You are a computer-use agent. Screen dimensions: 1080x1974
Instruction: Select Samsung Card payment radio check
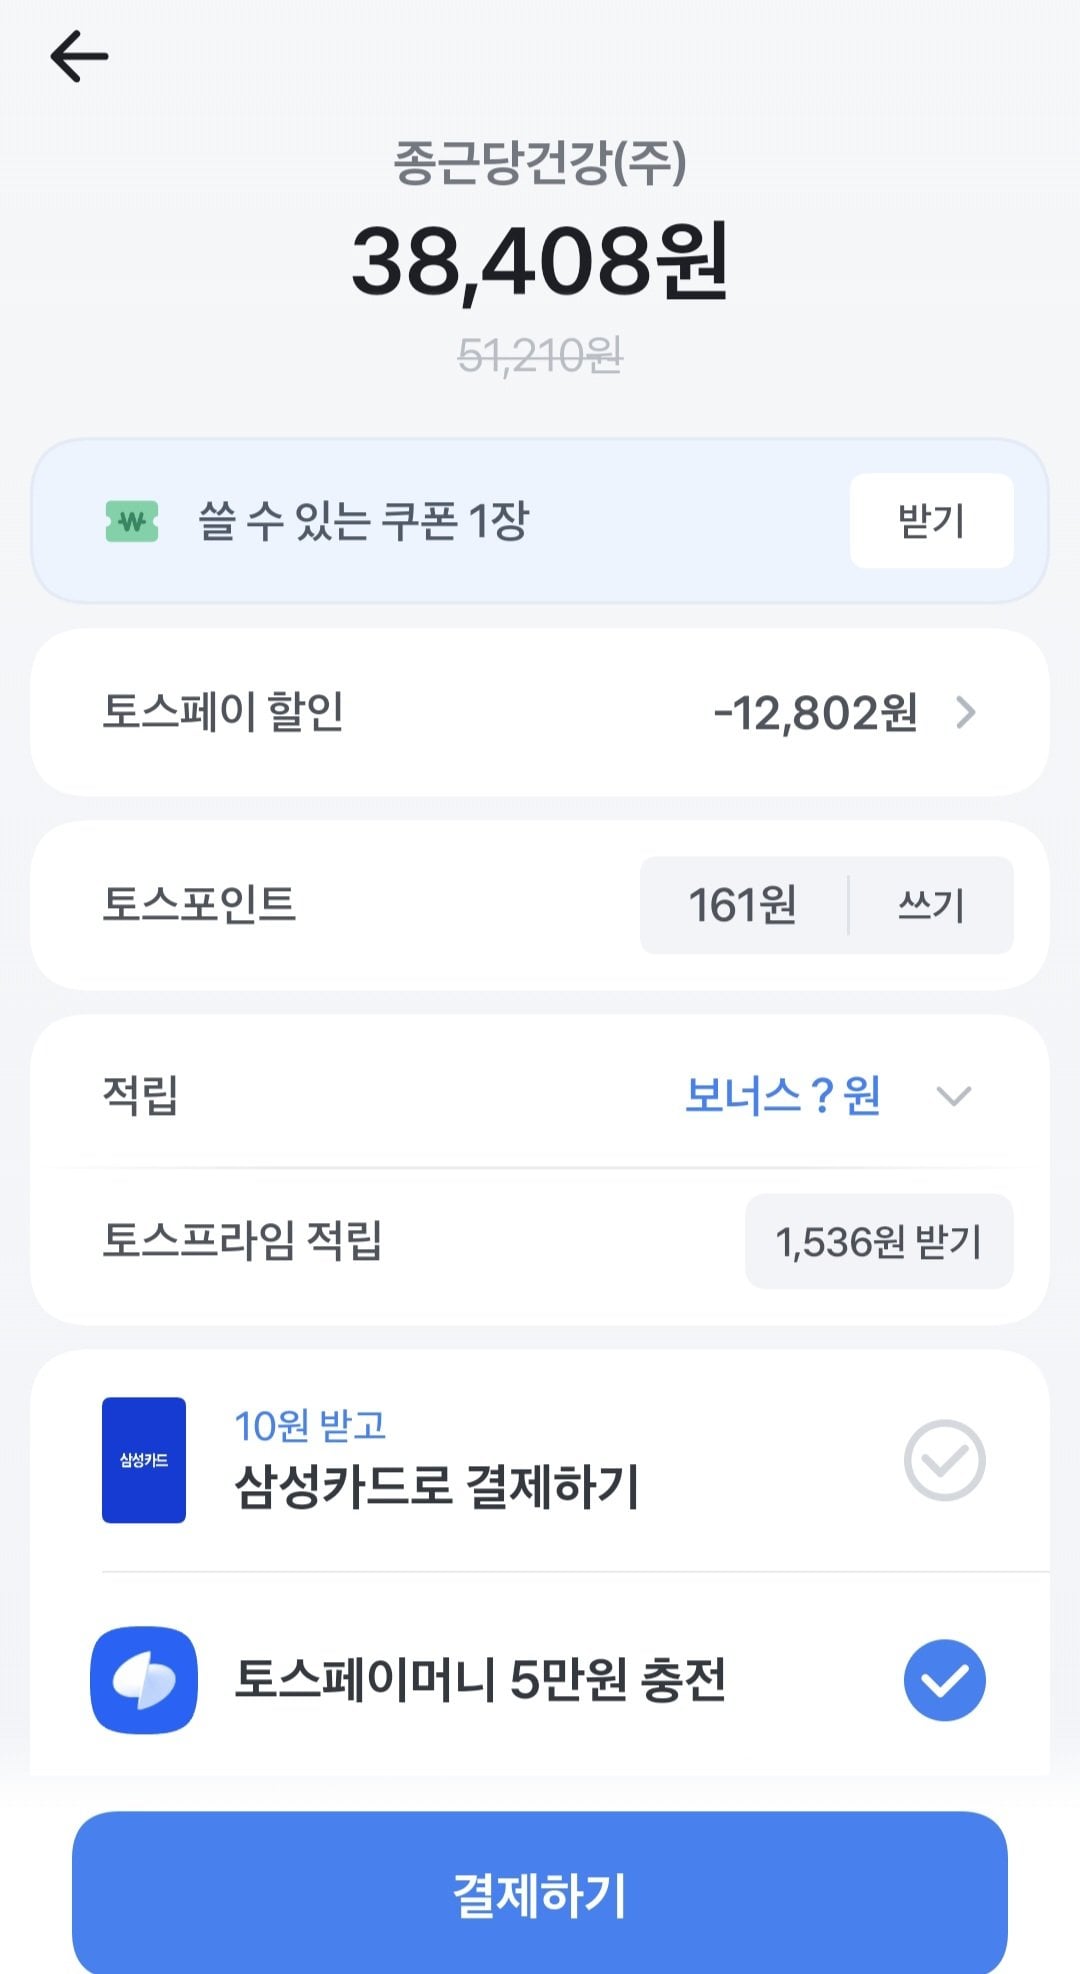(944, 1460)
